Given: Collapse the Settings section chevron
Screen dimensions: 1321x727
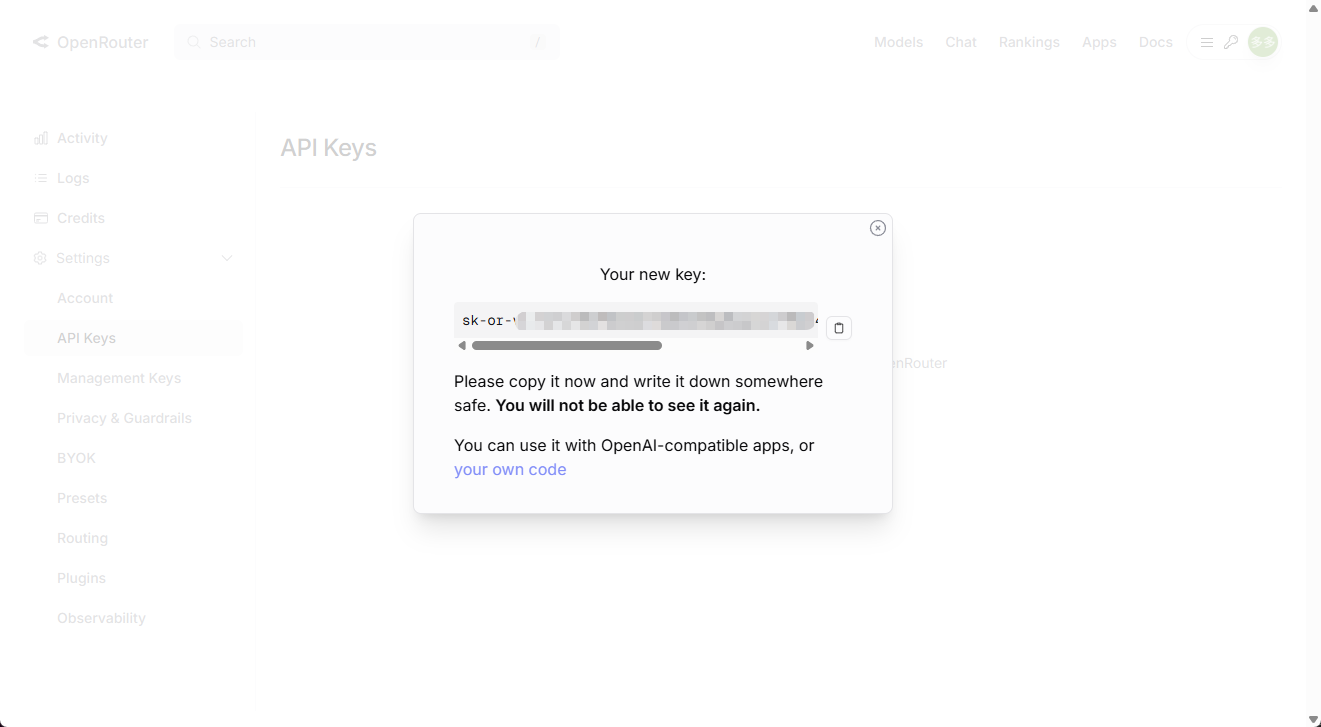Looking at the screenshot, I should [227, 258].
